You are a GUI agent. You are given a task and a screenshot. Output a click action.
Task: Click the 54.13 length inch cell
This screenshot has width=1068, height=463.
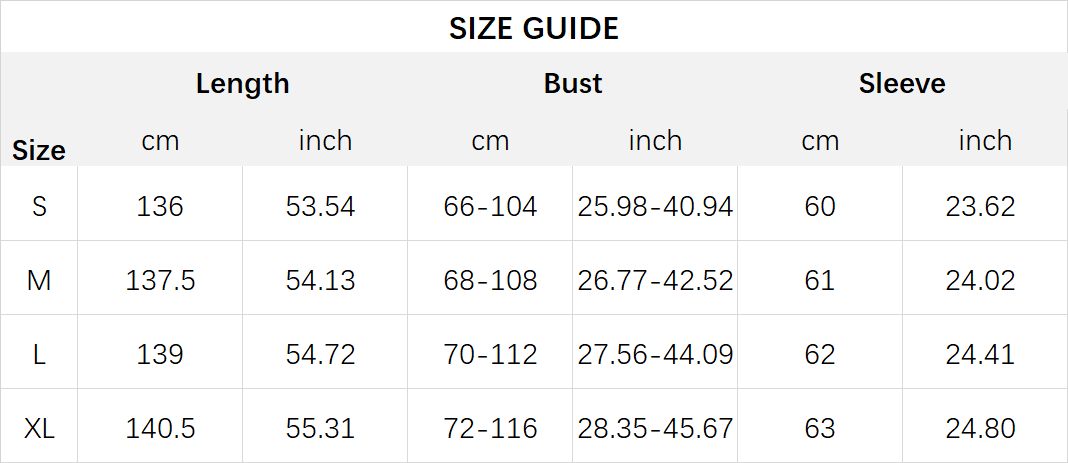(320, 281)
